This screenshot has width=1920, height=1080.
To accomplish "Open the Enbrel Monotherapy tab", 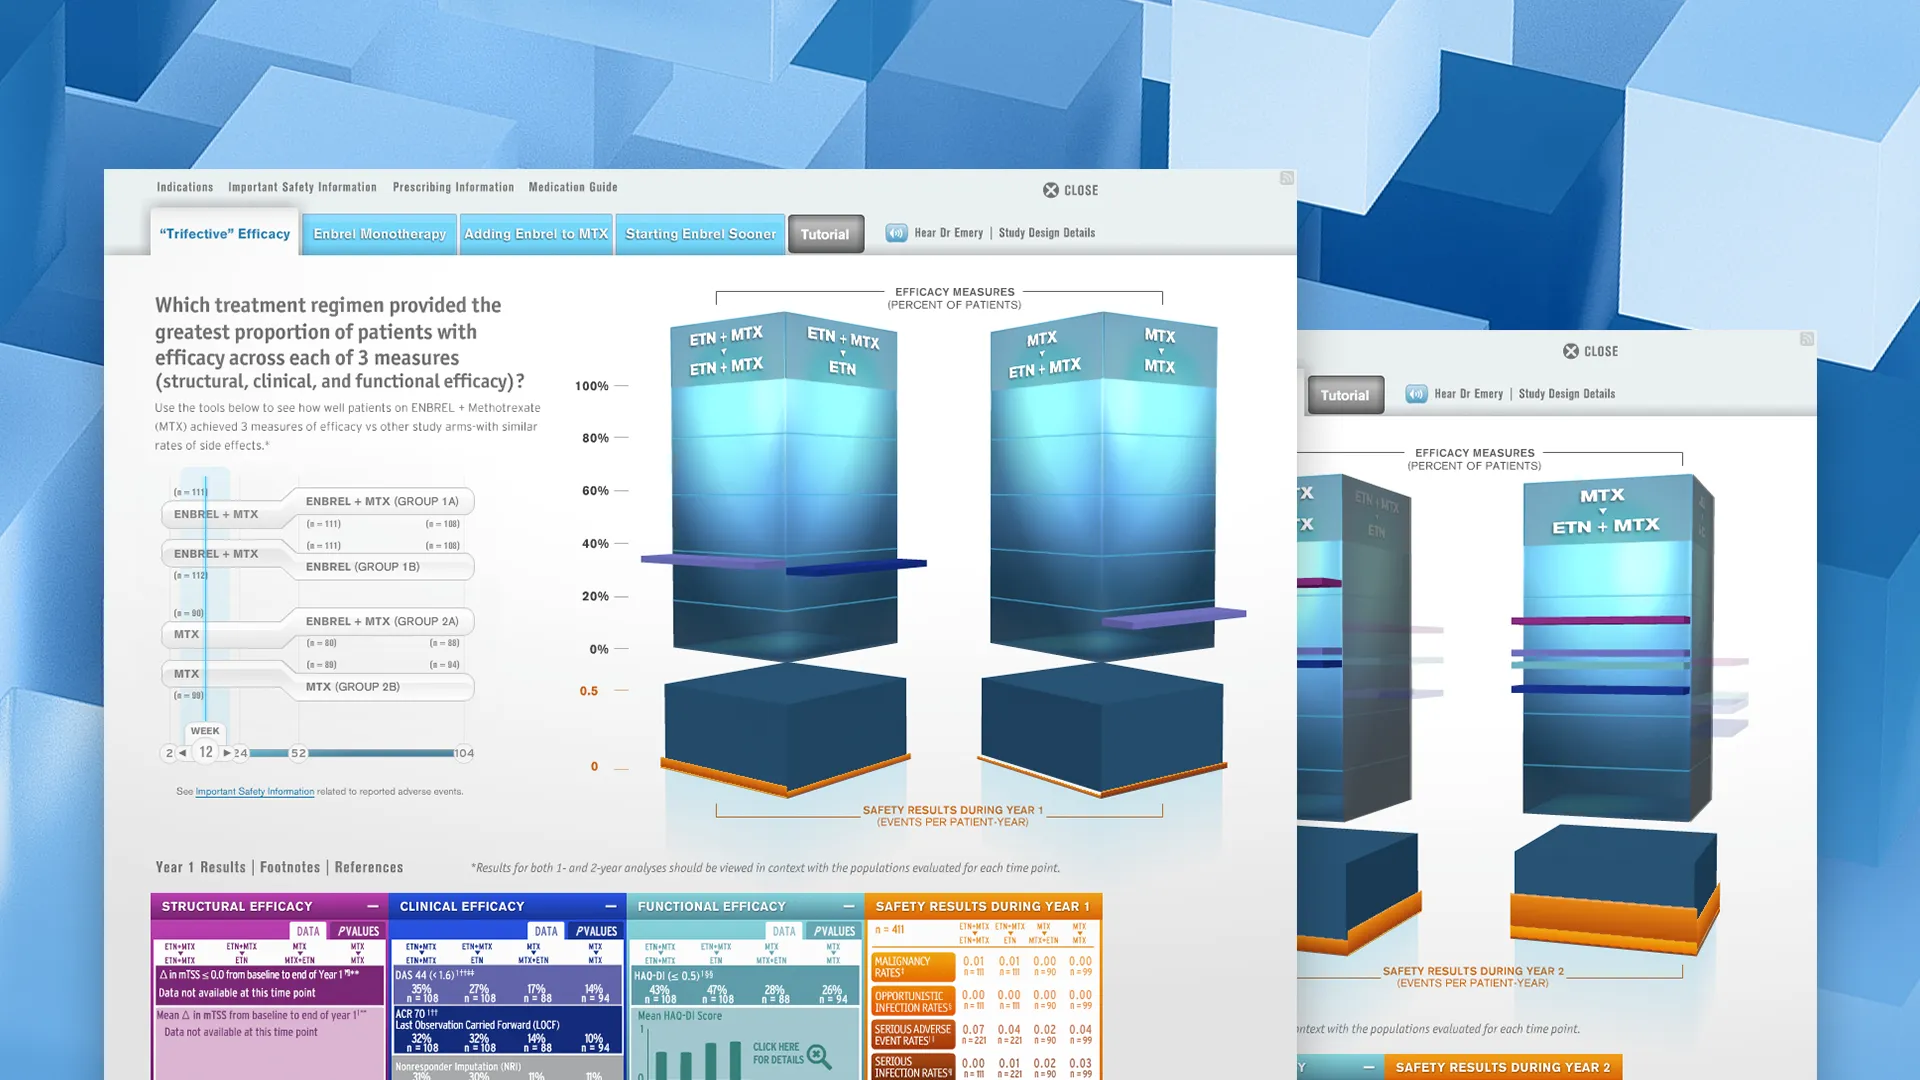I will (x=379, y=234).
